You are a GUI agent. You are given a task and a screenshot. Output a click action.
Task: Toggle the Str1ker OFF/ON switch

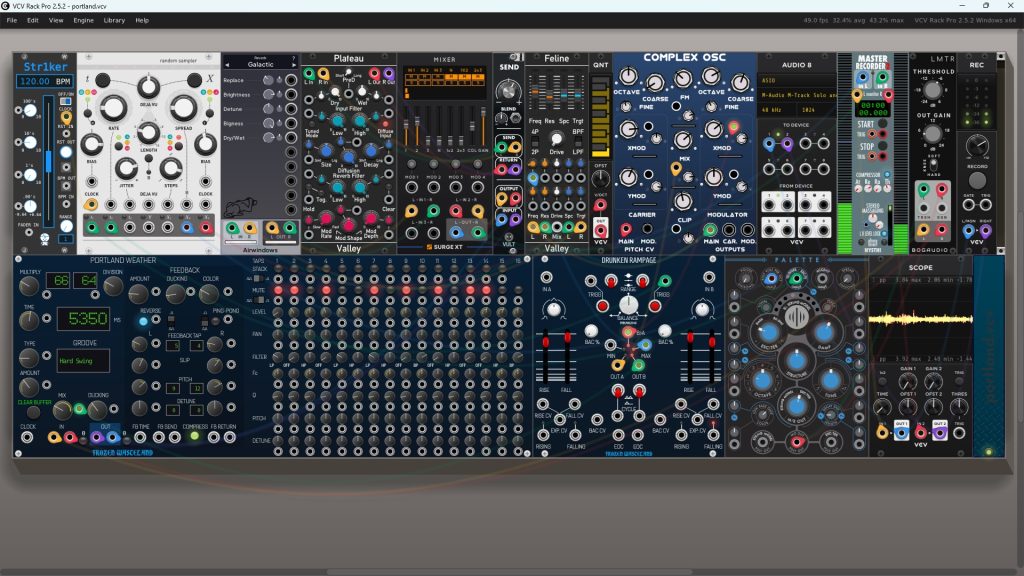(65, 101)
